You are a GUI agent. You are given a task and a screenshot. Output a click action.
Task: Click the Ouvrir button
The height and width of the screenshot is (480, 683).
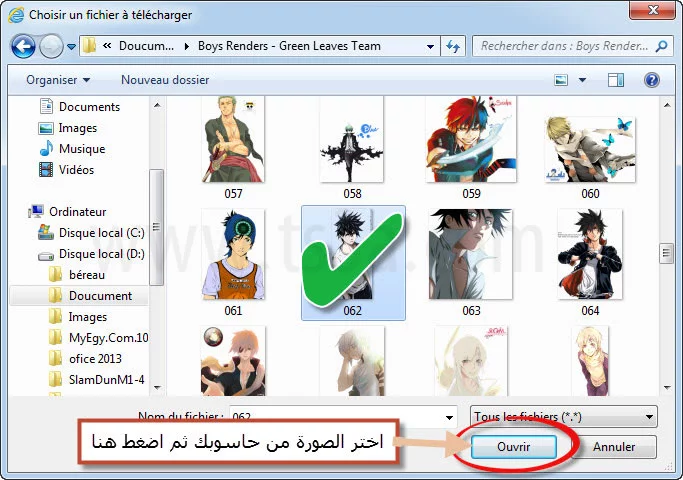click(514, 447)
